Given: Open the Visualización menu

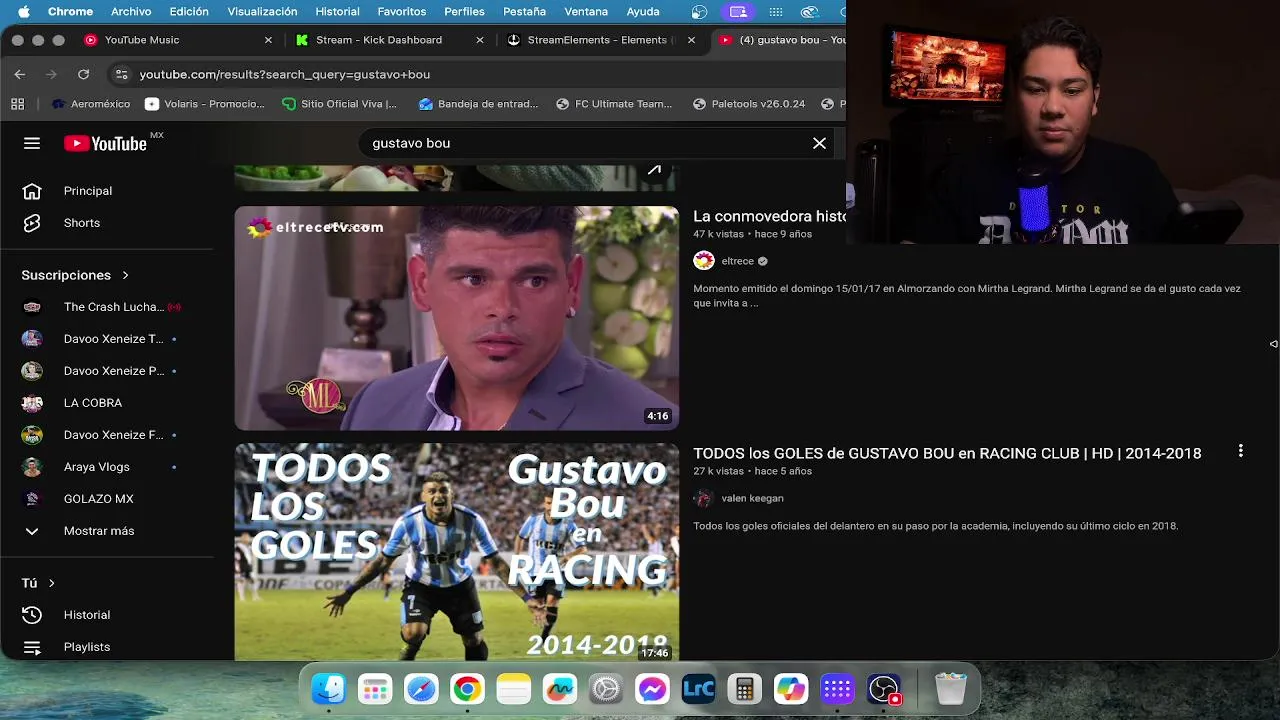Looking at the screenshot, I should pyautogui.click(x=262, y=12).
